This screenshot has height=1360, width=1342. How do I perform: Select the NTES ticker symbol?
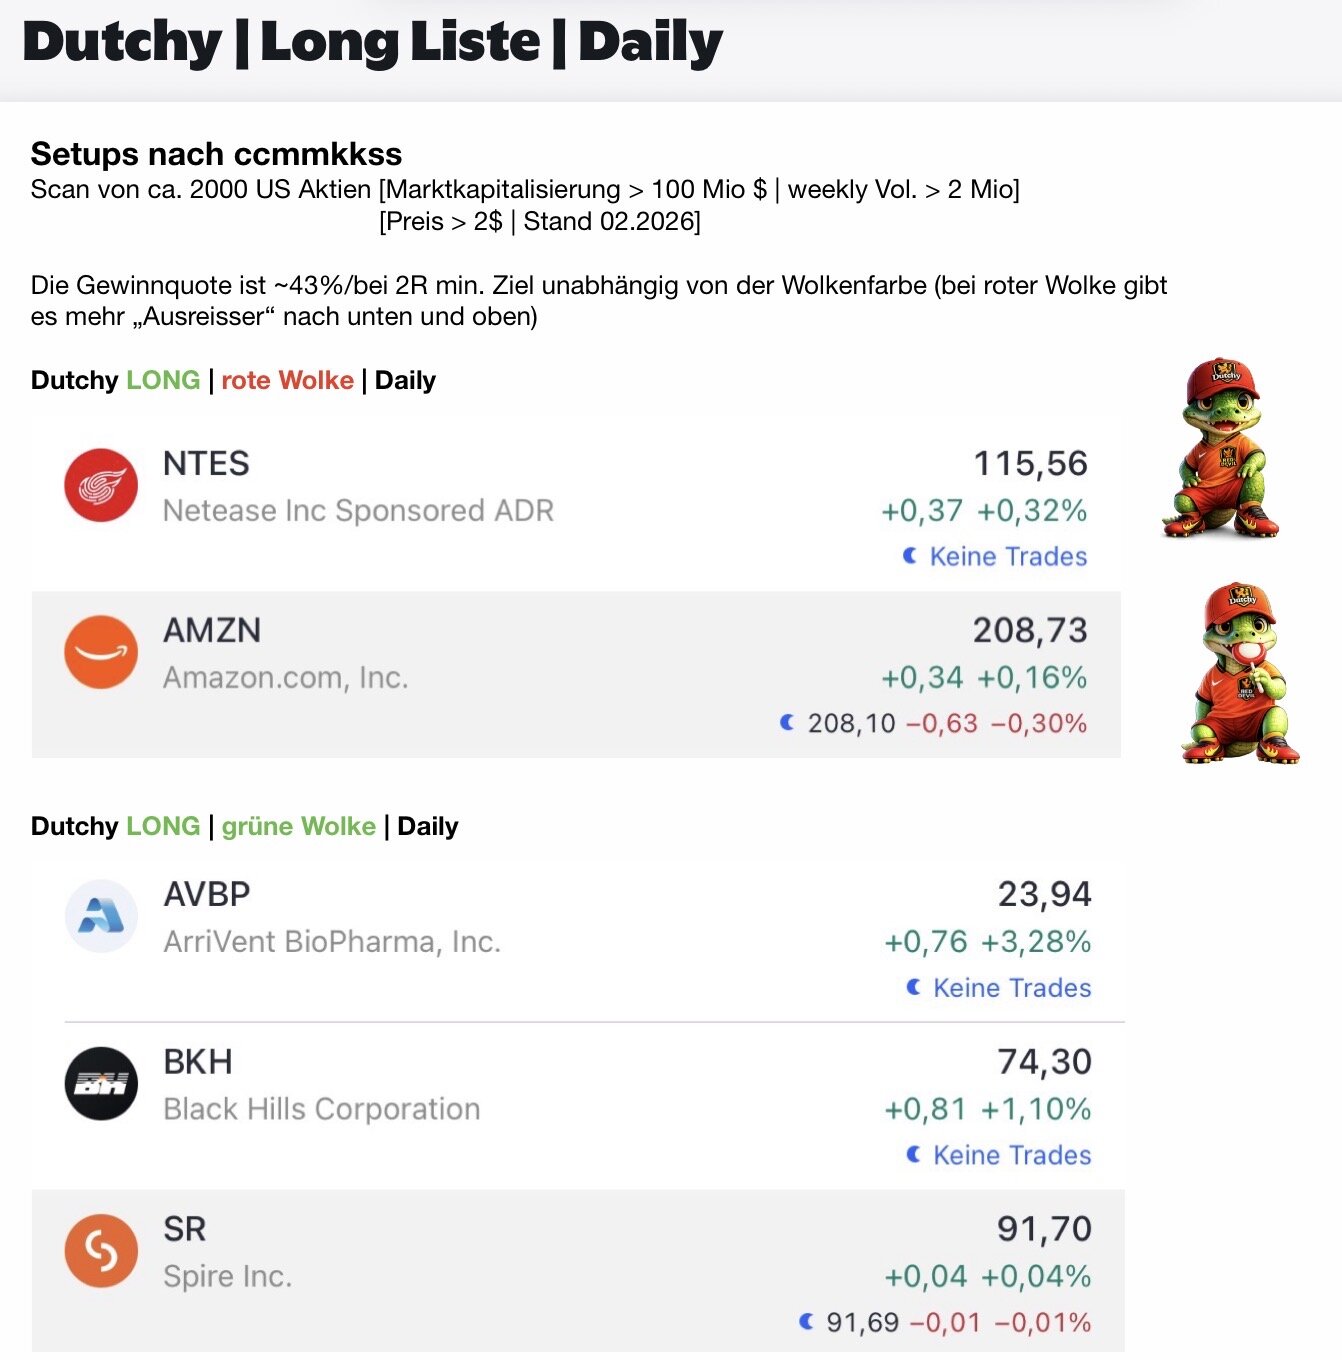[x=206, y=464]
